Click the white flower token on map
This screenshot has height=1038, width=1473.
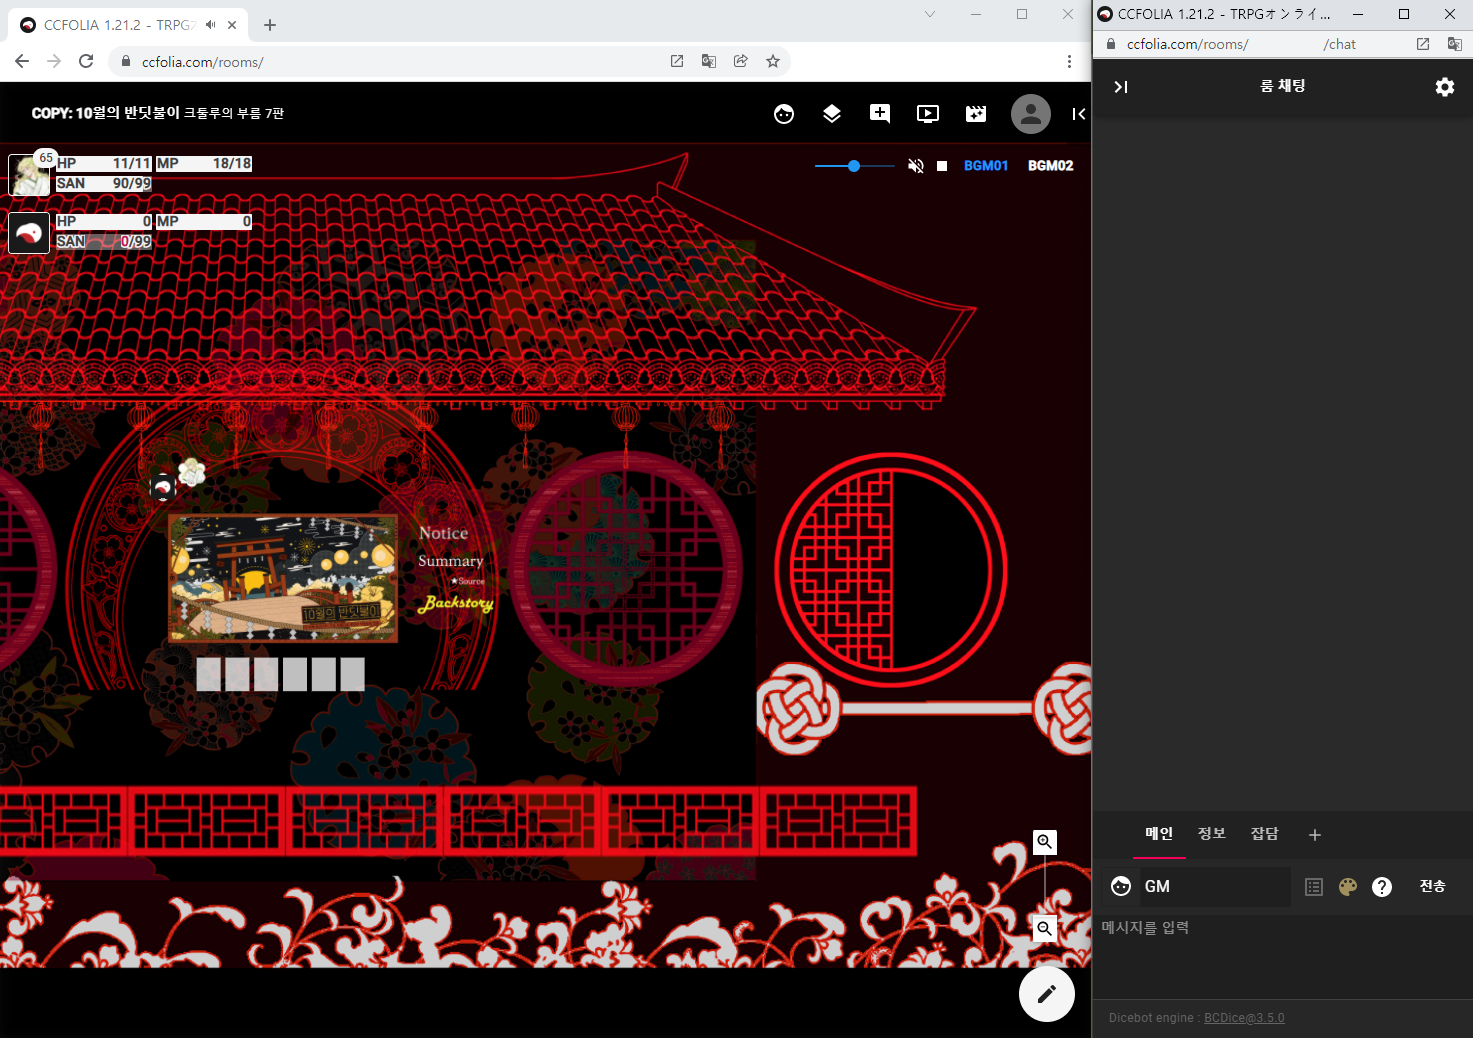point(191,472)
